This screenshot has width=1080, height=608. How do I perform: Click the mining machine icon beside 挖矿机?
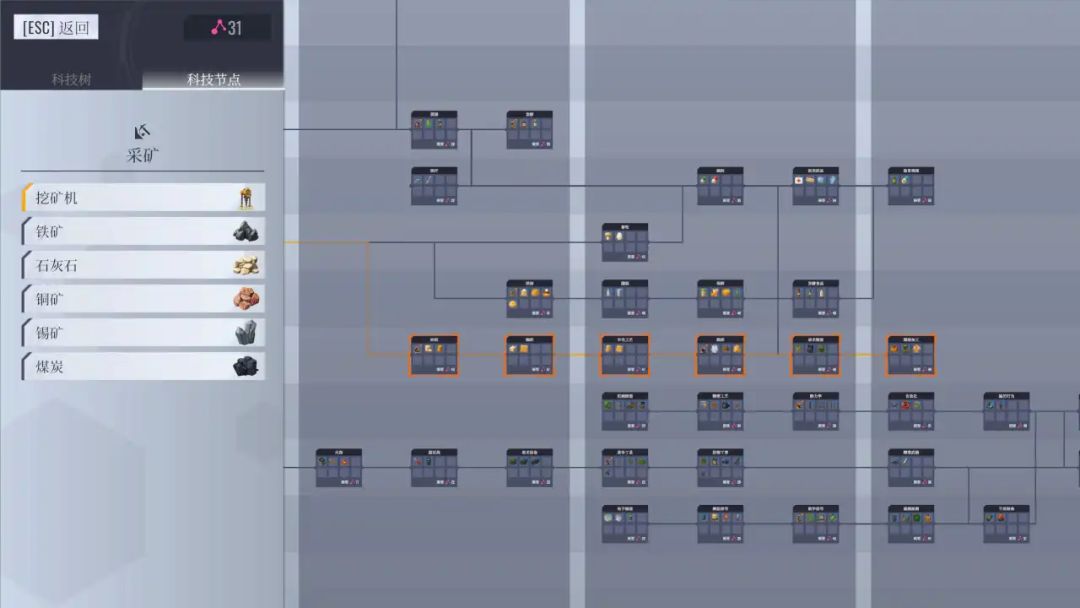(246, 198)
